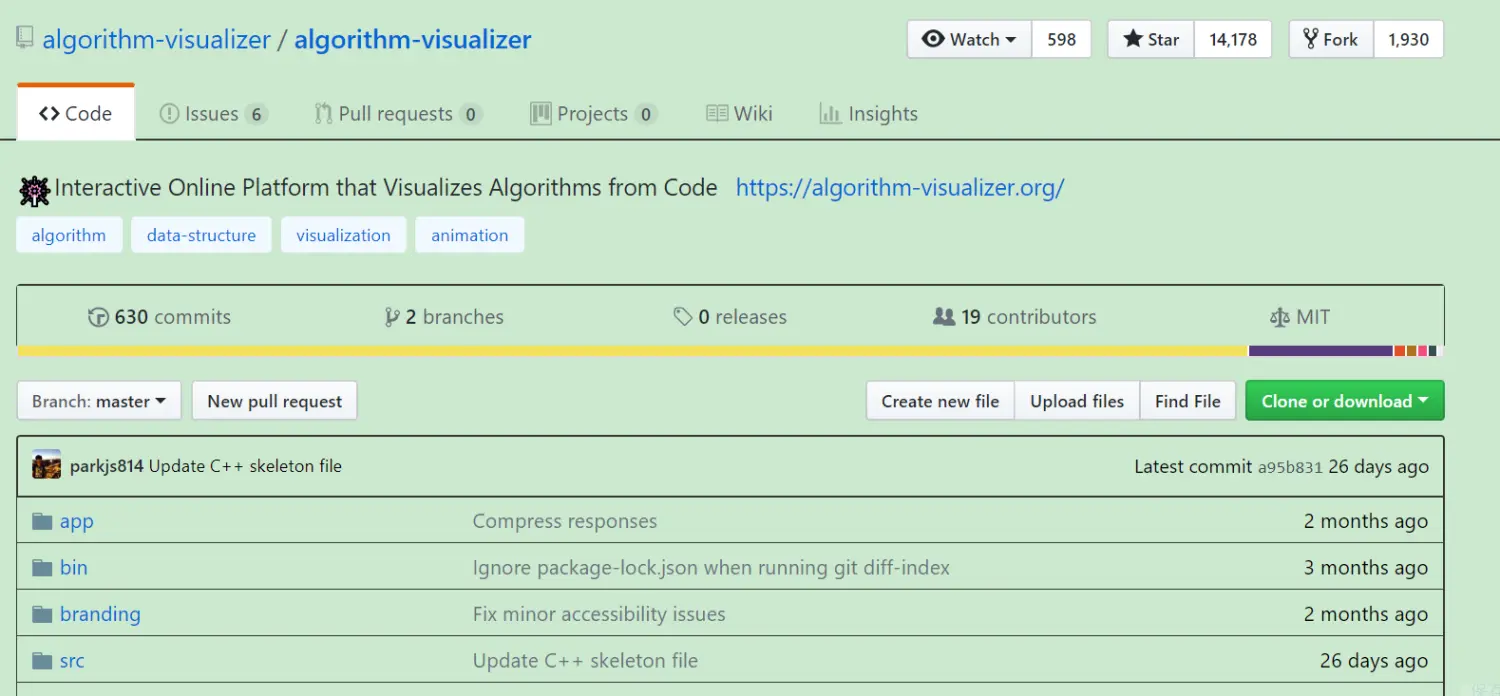Click the fork icon in the Fork button
Screen dimensions: 1500x696
coord(1310,39)
